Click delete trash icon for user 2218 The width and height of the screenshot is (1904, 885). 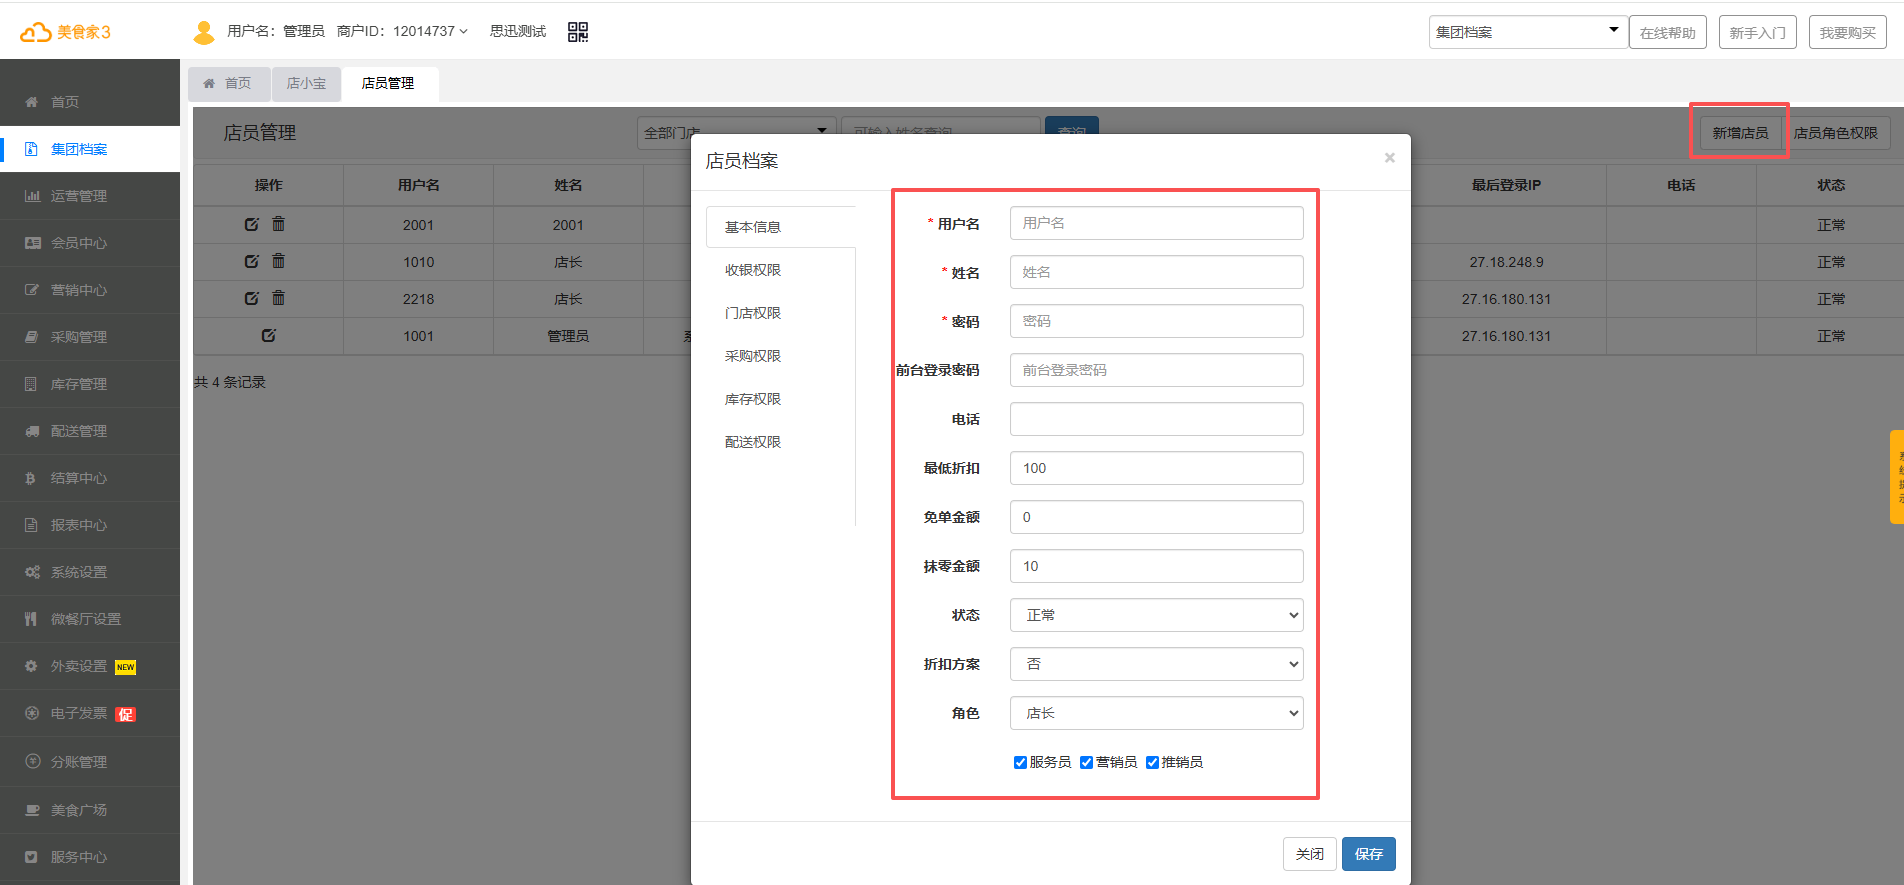point(279,298)
